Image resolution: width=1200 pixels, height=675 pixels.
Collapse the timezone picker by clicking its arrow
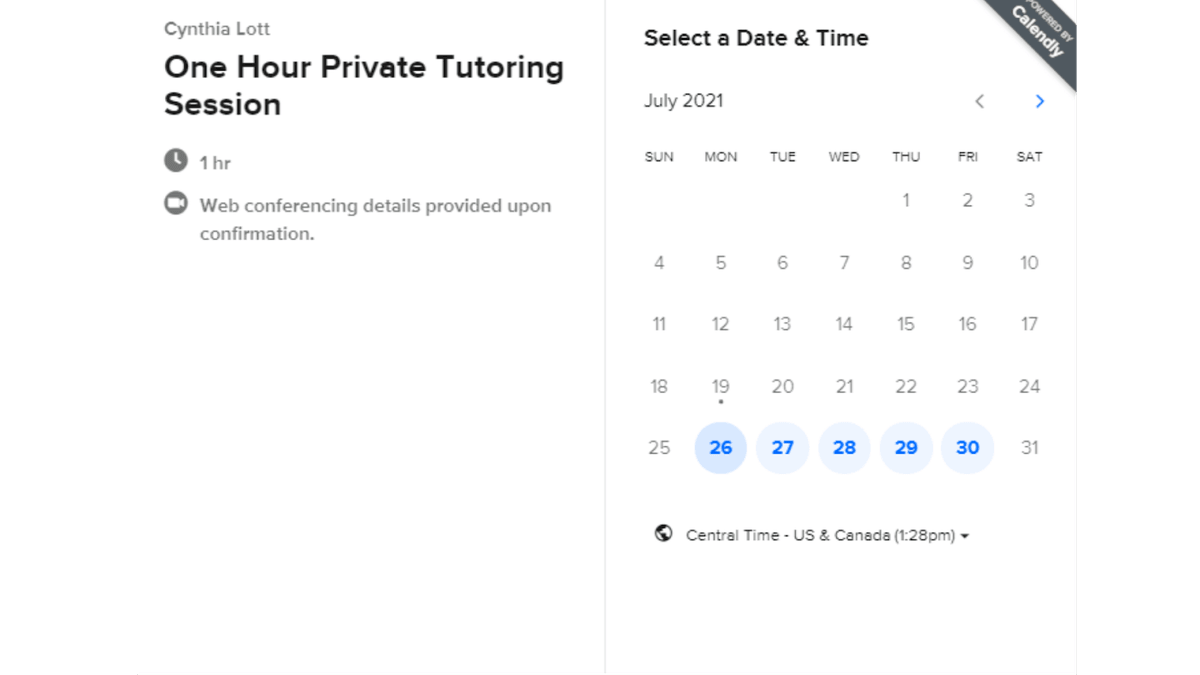[963, 535]
